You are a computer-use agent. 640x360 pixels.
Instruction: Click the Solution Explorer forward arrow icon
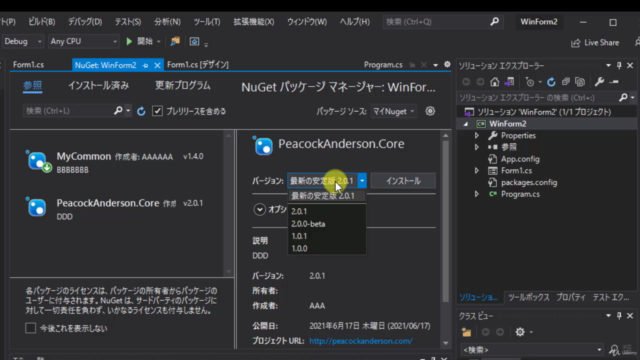point(480,82)
